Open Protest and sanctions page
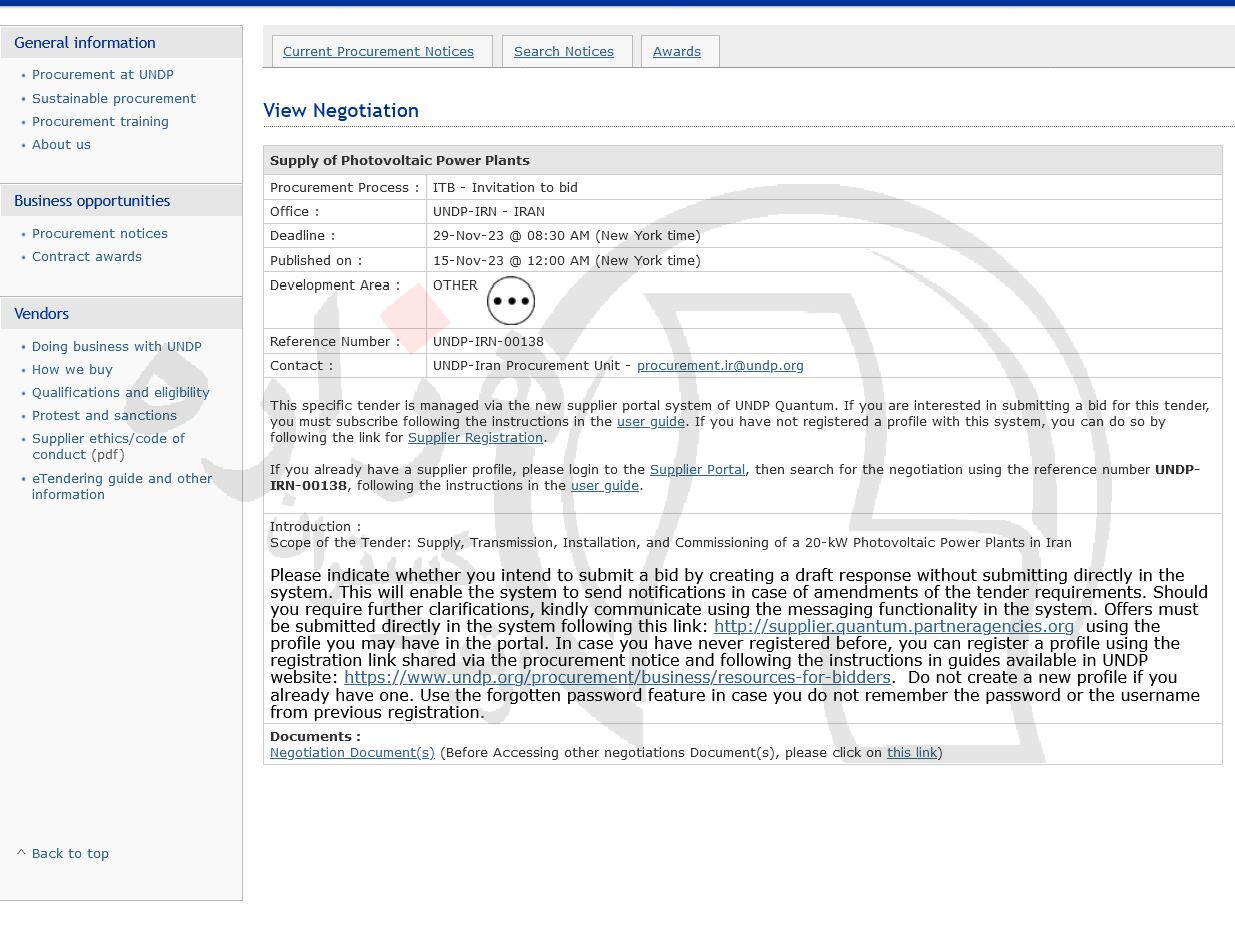 coord(104,416)
